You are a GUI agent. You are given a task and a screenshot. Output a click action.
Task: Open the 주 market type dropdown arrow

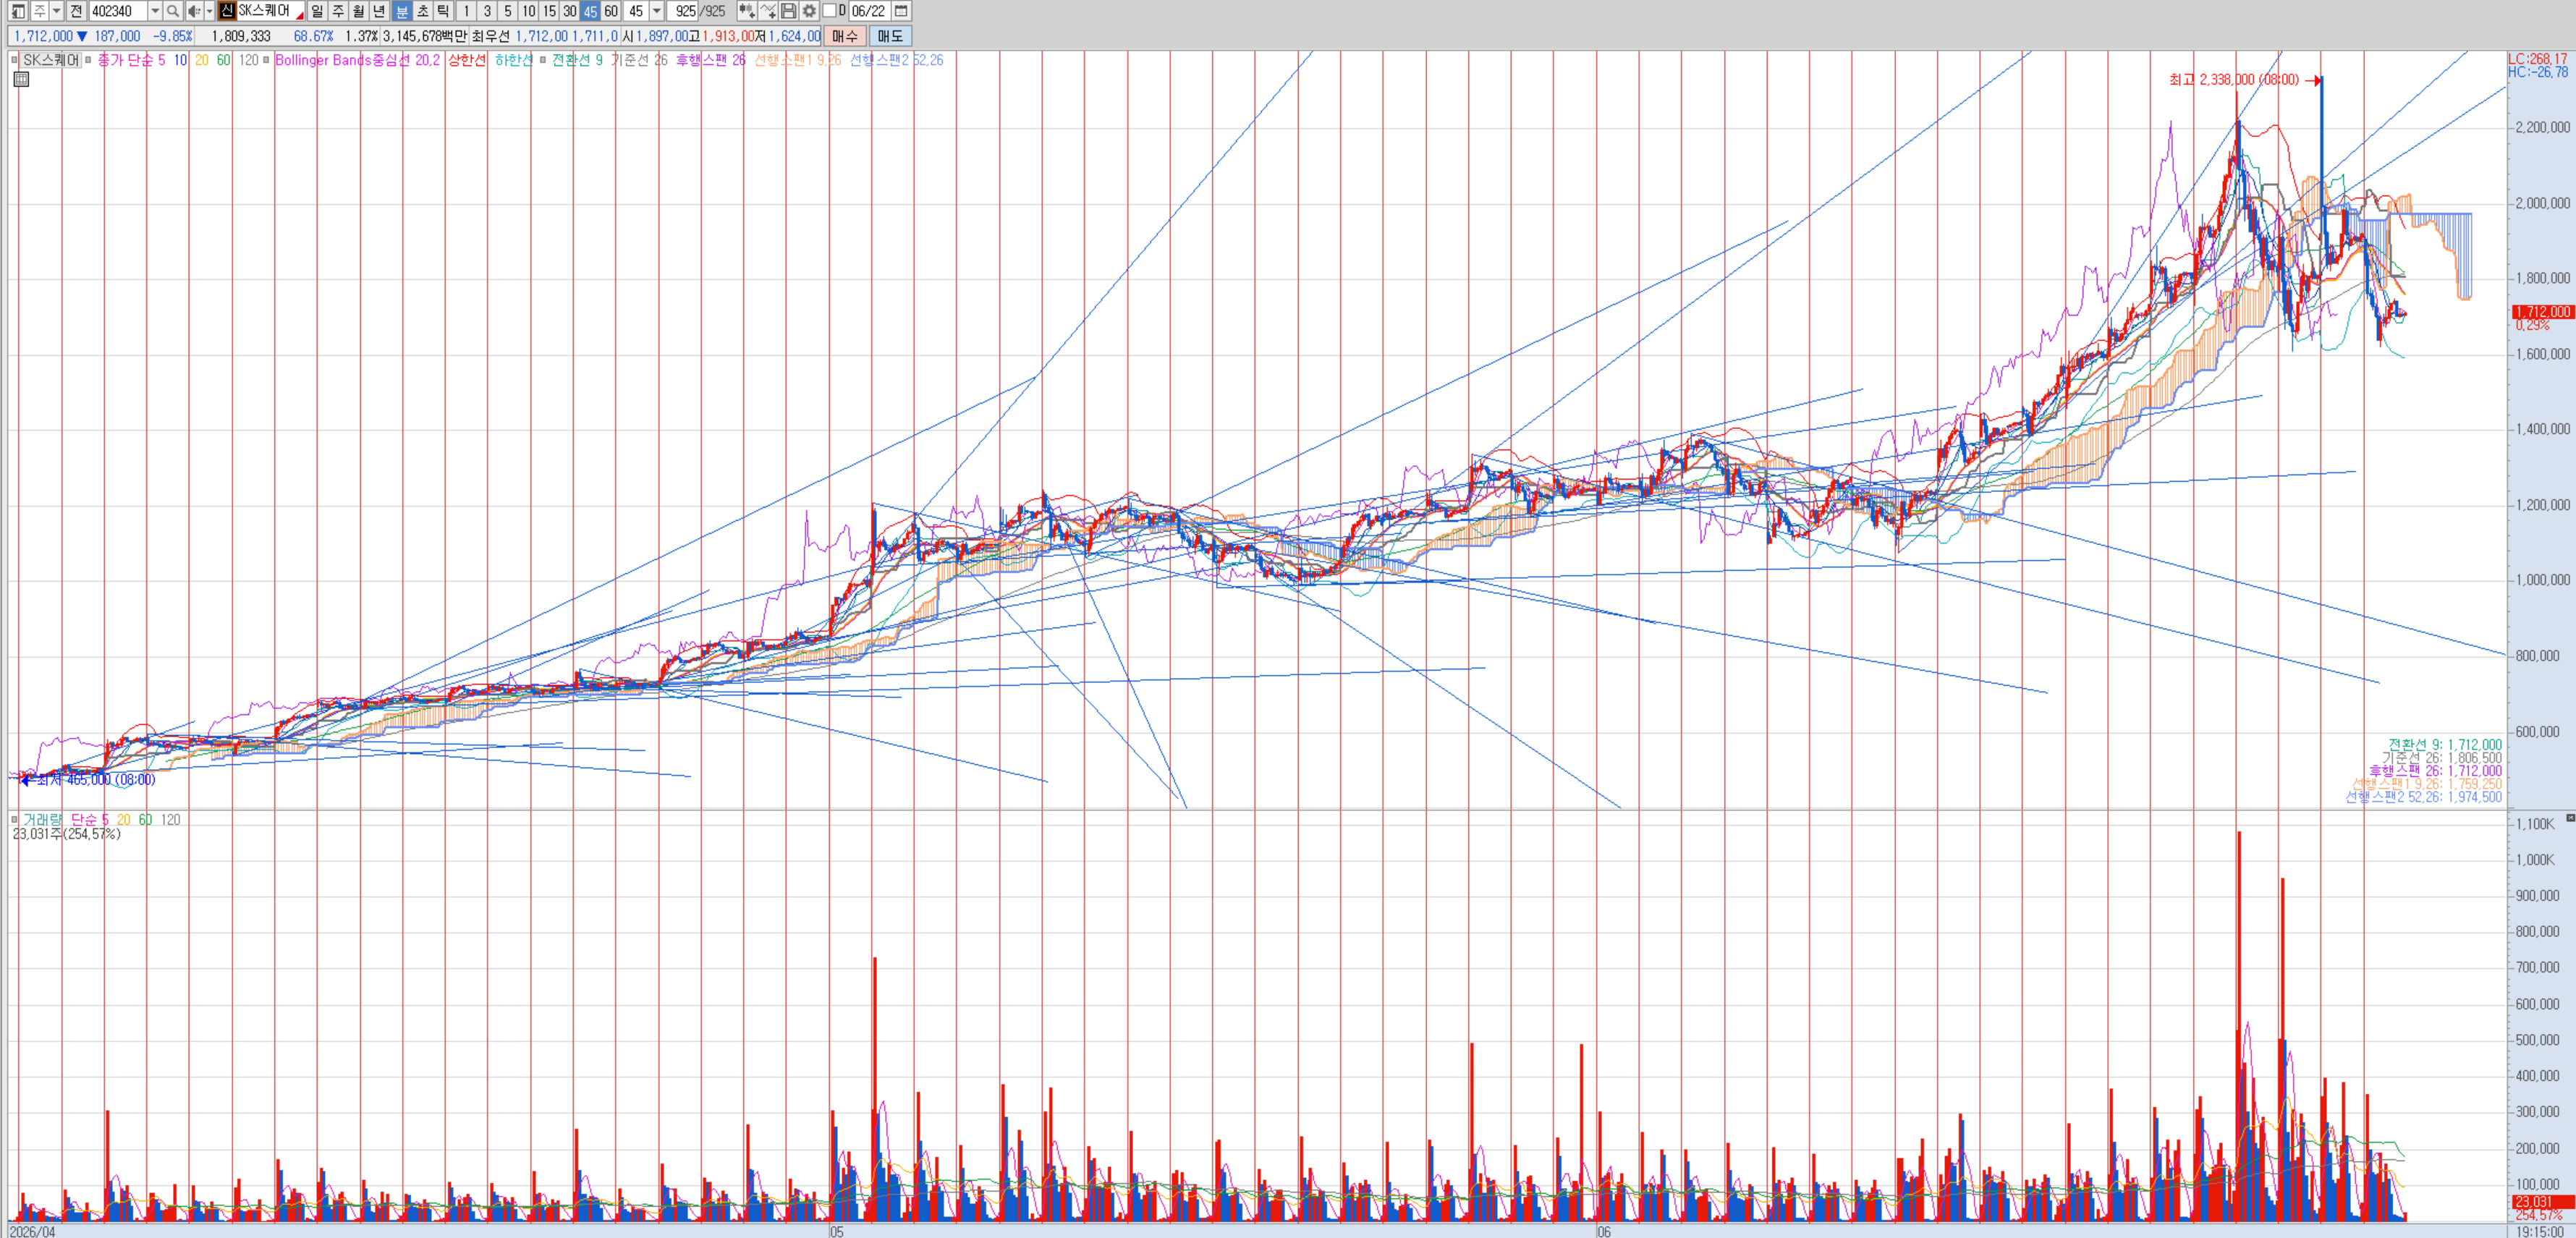point(56,11)
